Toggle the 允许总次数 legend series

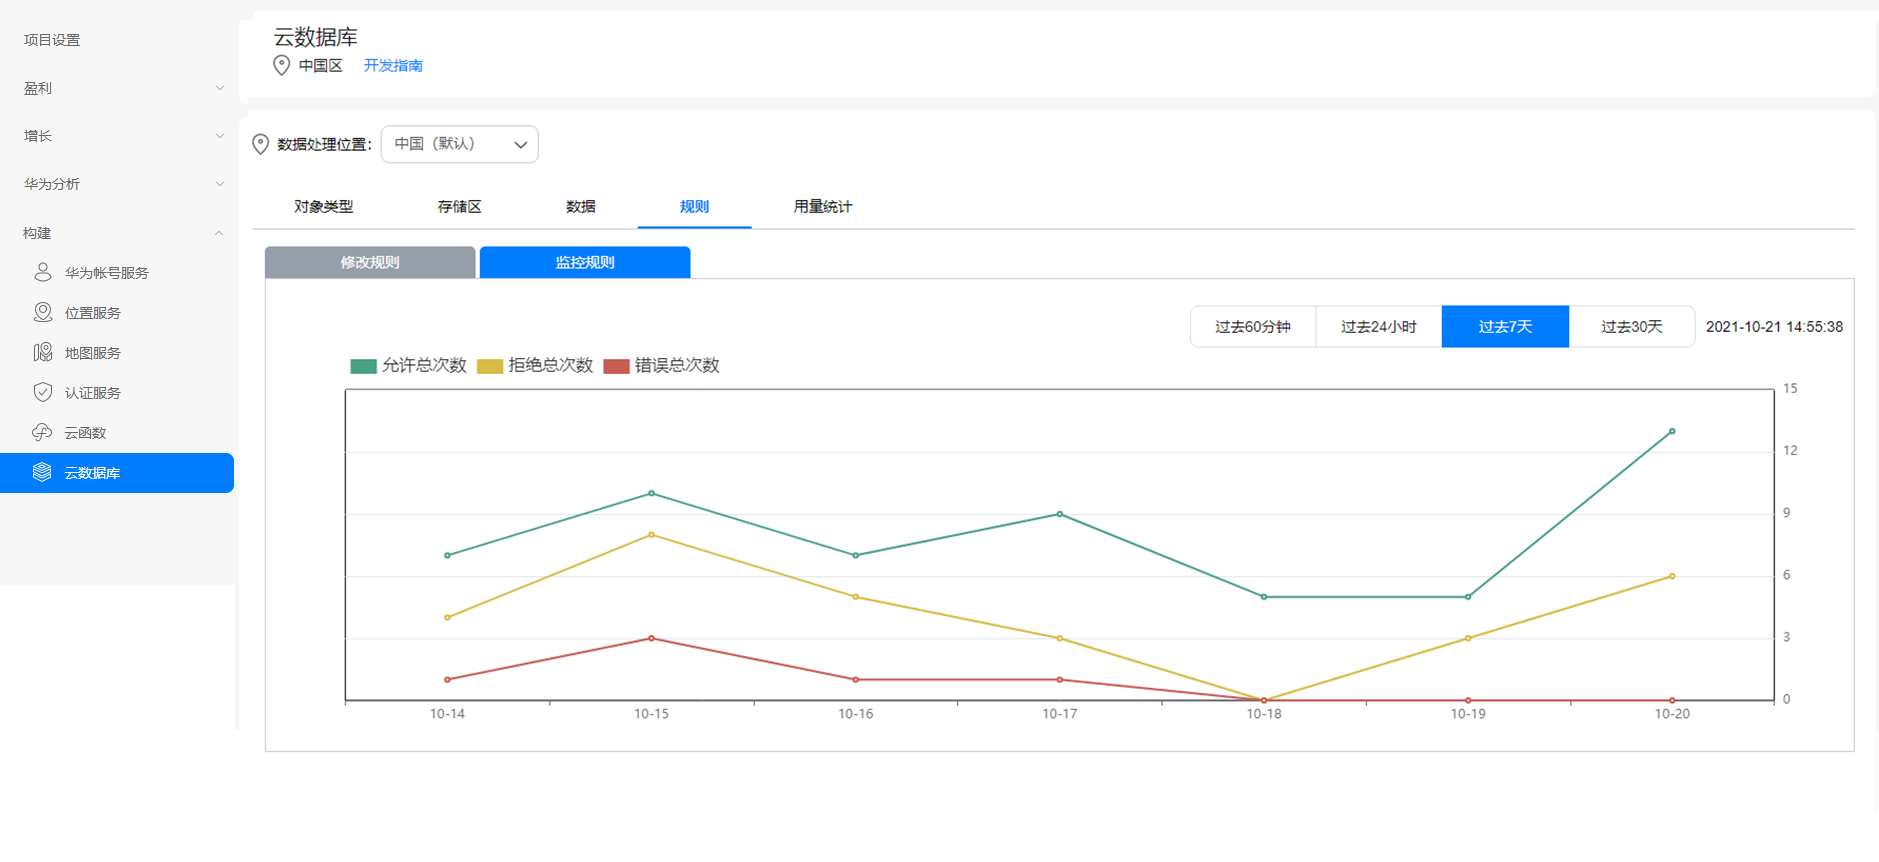click(x=408, y=365)
